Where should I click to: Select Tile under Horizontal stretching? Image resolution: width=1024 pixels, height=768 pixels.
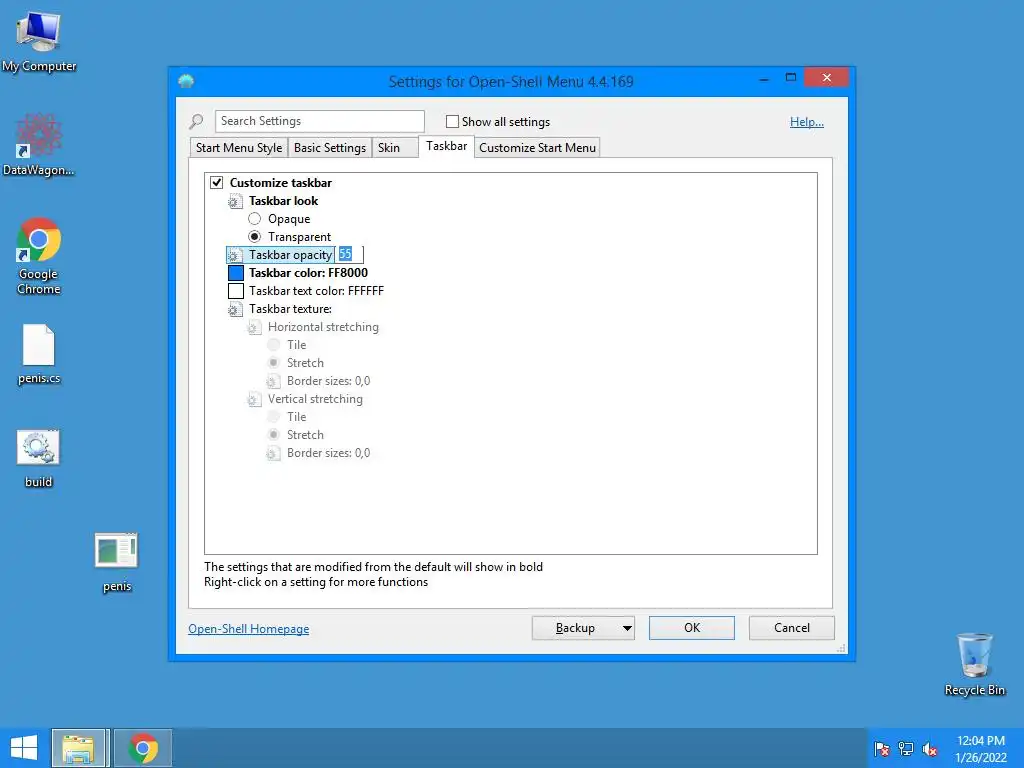pos(274,345)
